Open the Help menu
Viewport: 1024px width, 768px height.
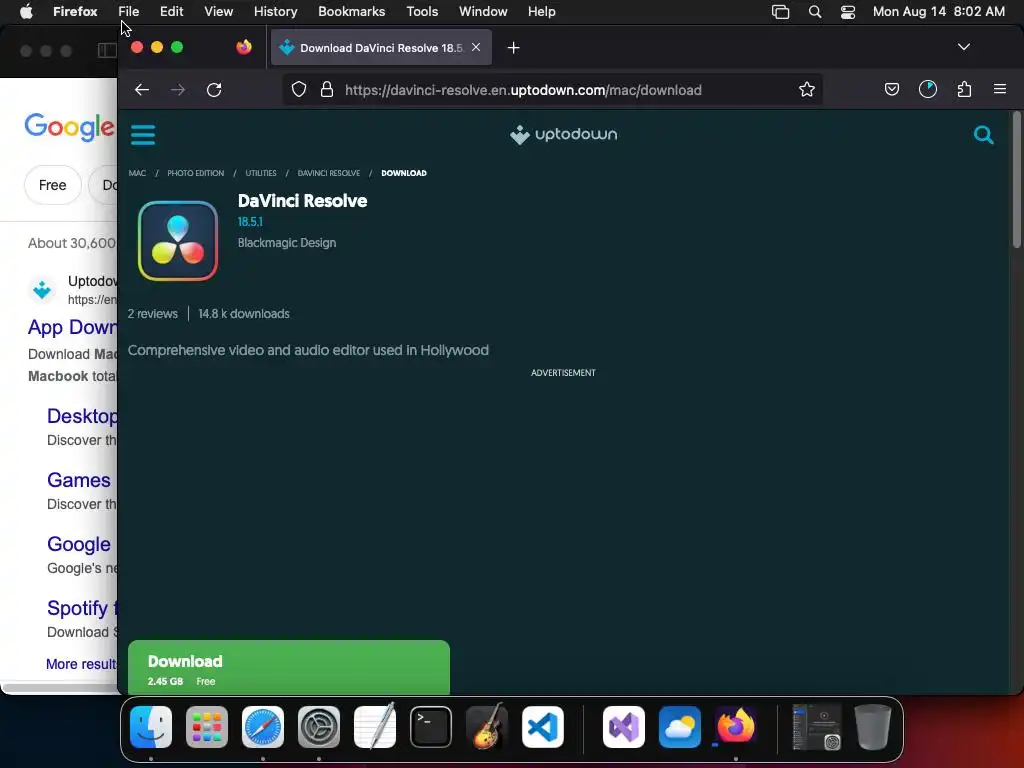tap(541, 11)
